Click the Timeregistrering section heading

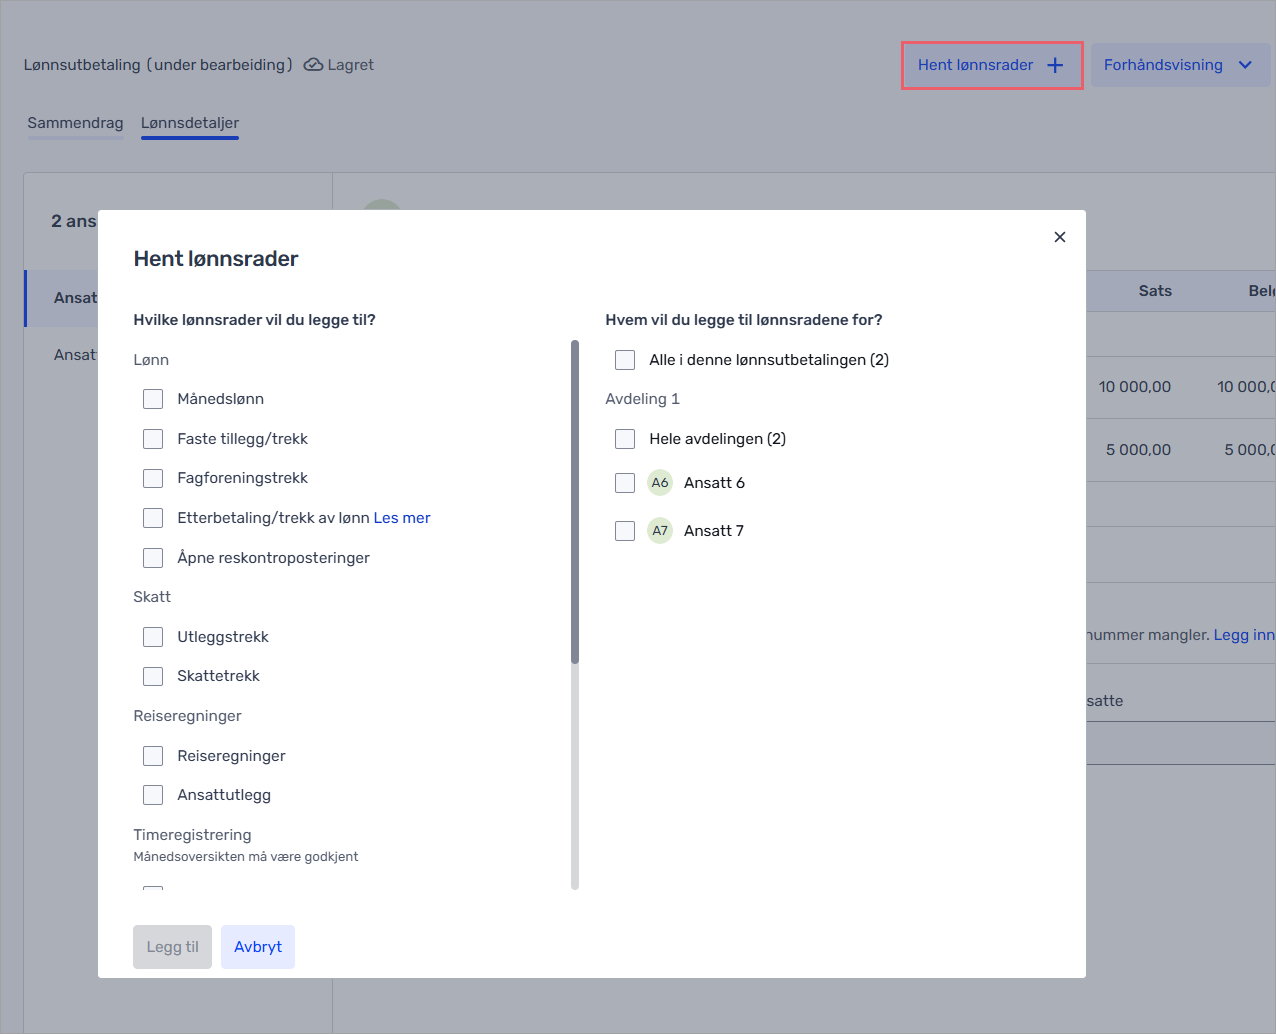[192, 835]
